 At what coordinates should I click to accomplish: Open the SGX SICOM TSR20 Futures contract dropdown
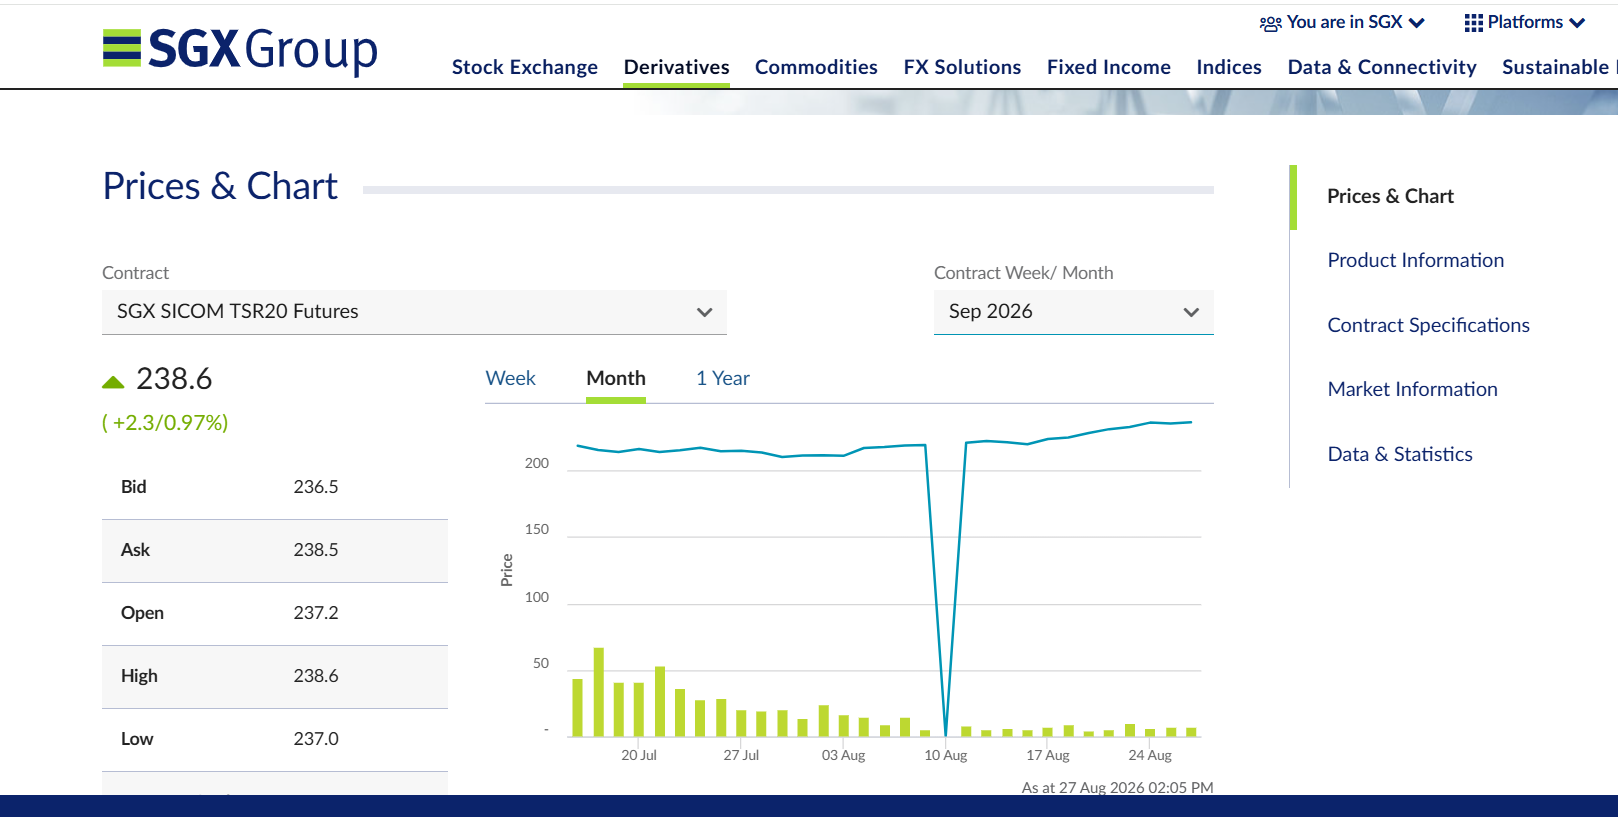[414, 312]
